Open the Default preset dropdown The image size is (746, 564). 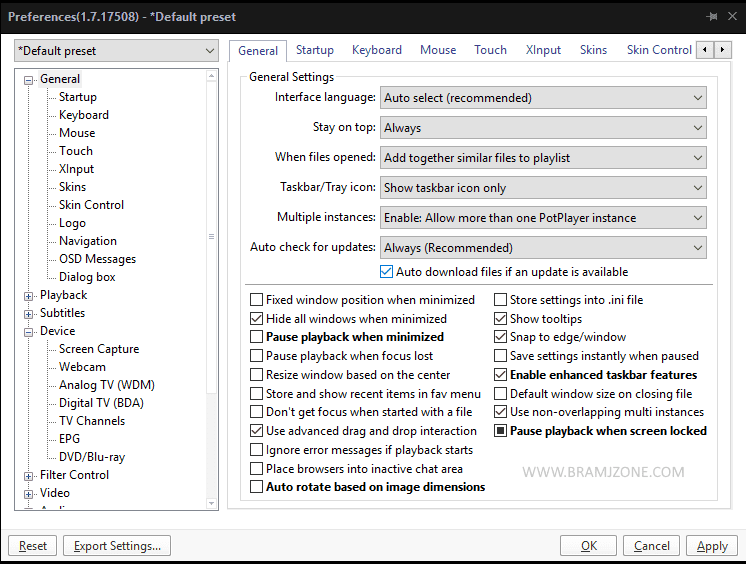pos(116,50)
